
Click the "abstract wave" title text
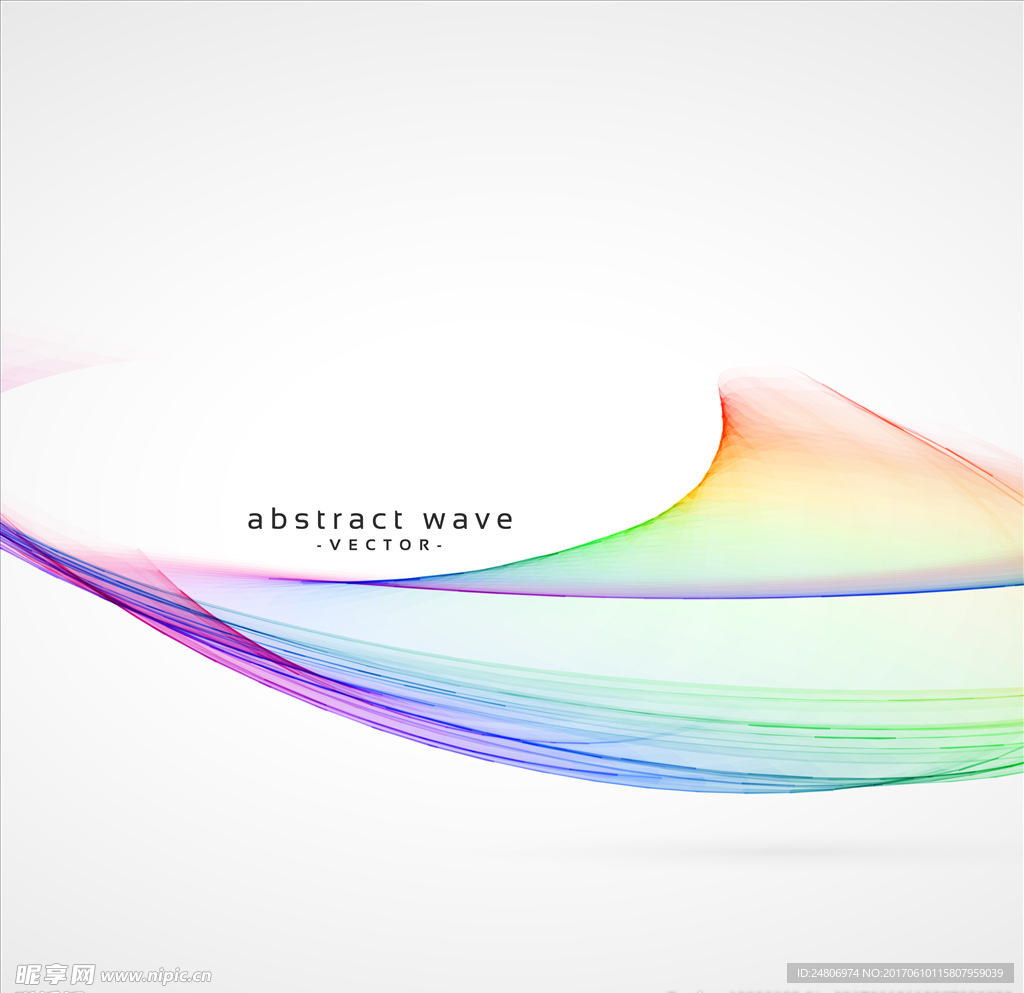tap(380, 520)
